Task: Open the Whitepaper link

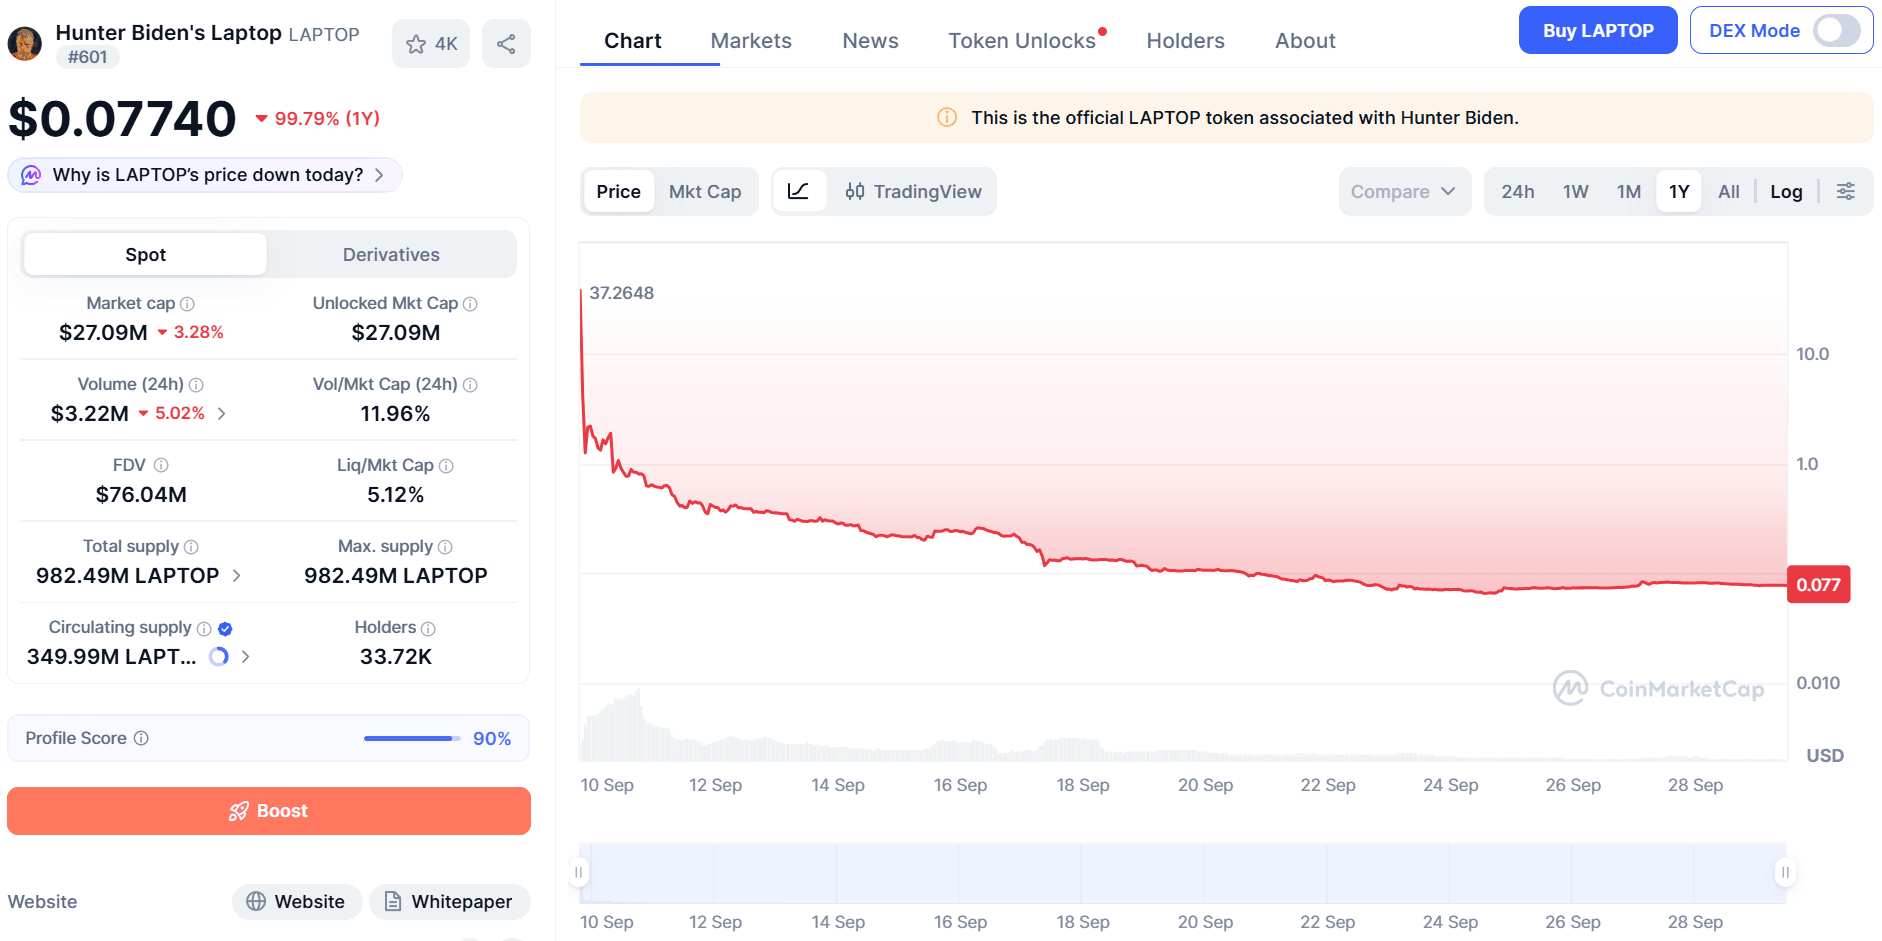Action: coord(449,902)
